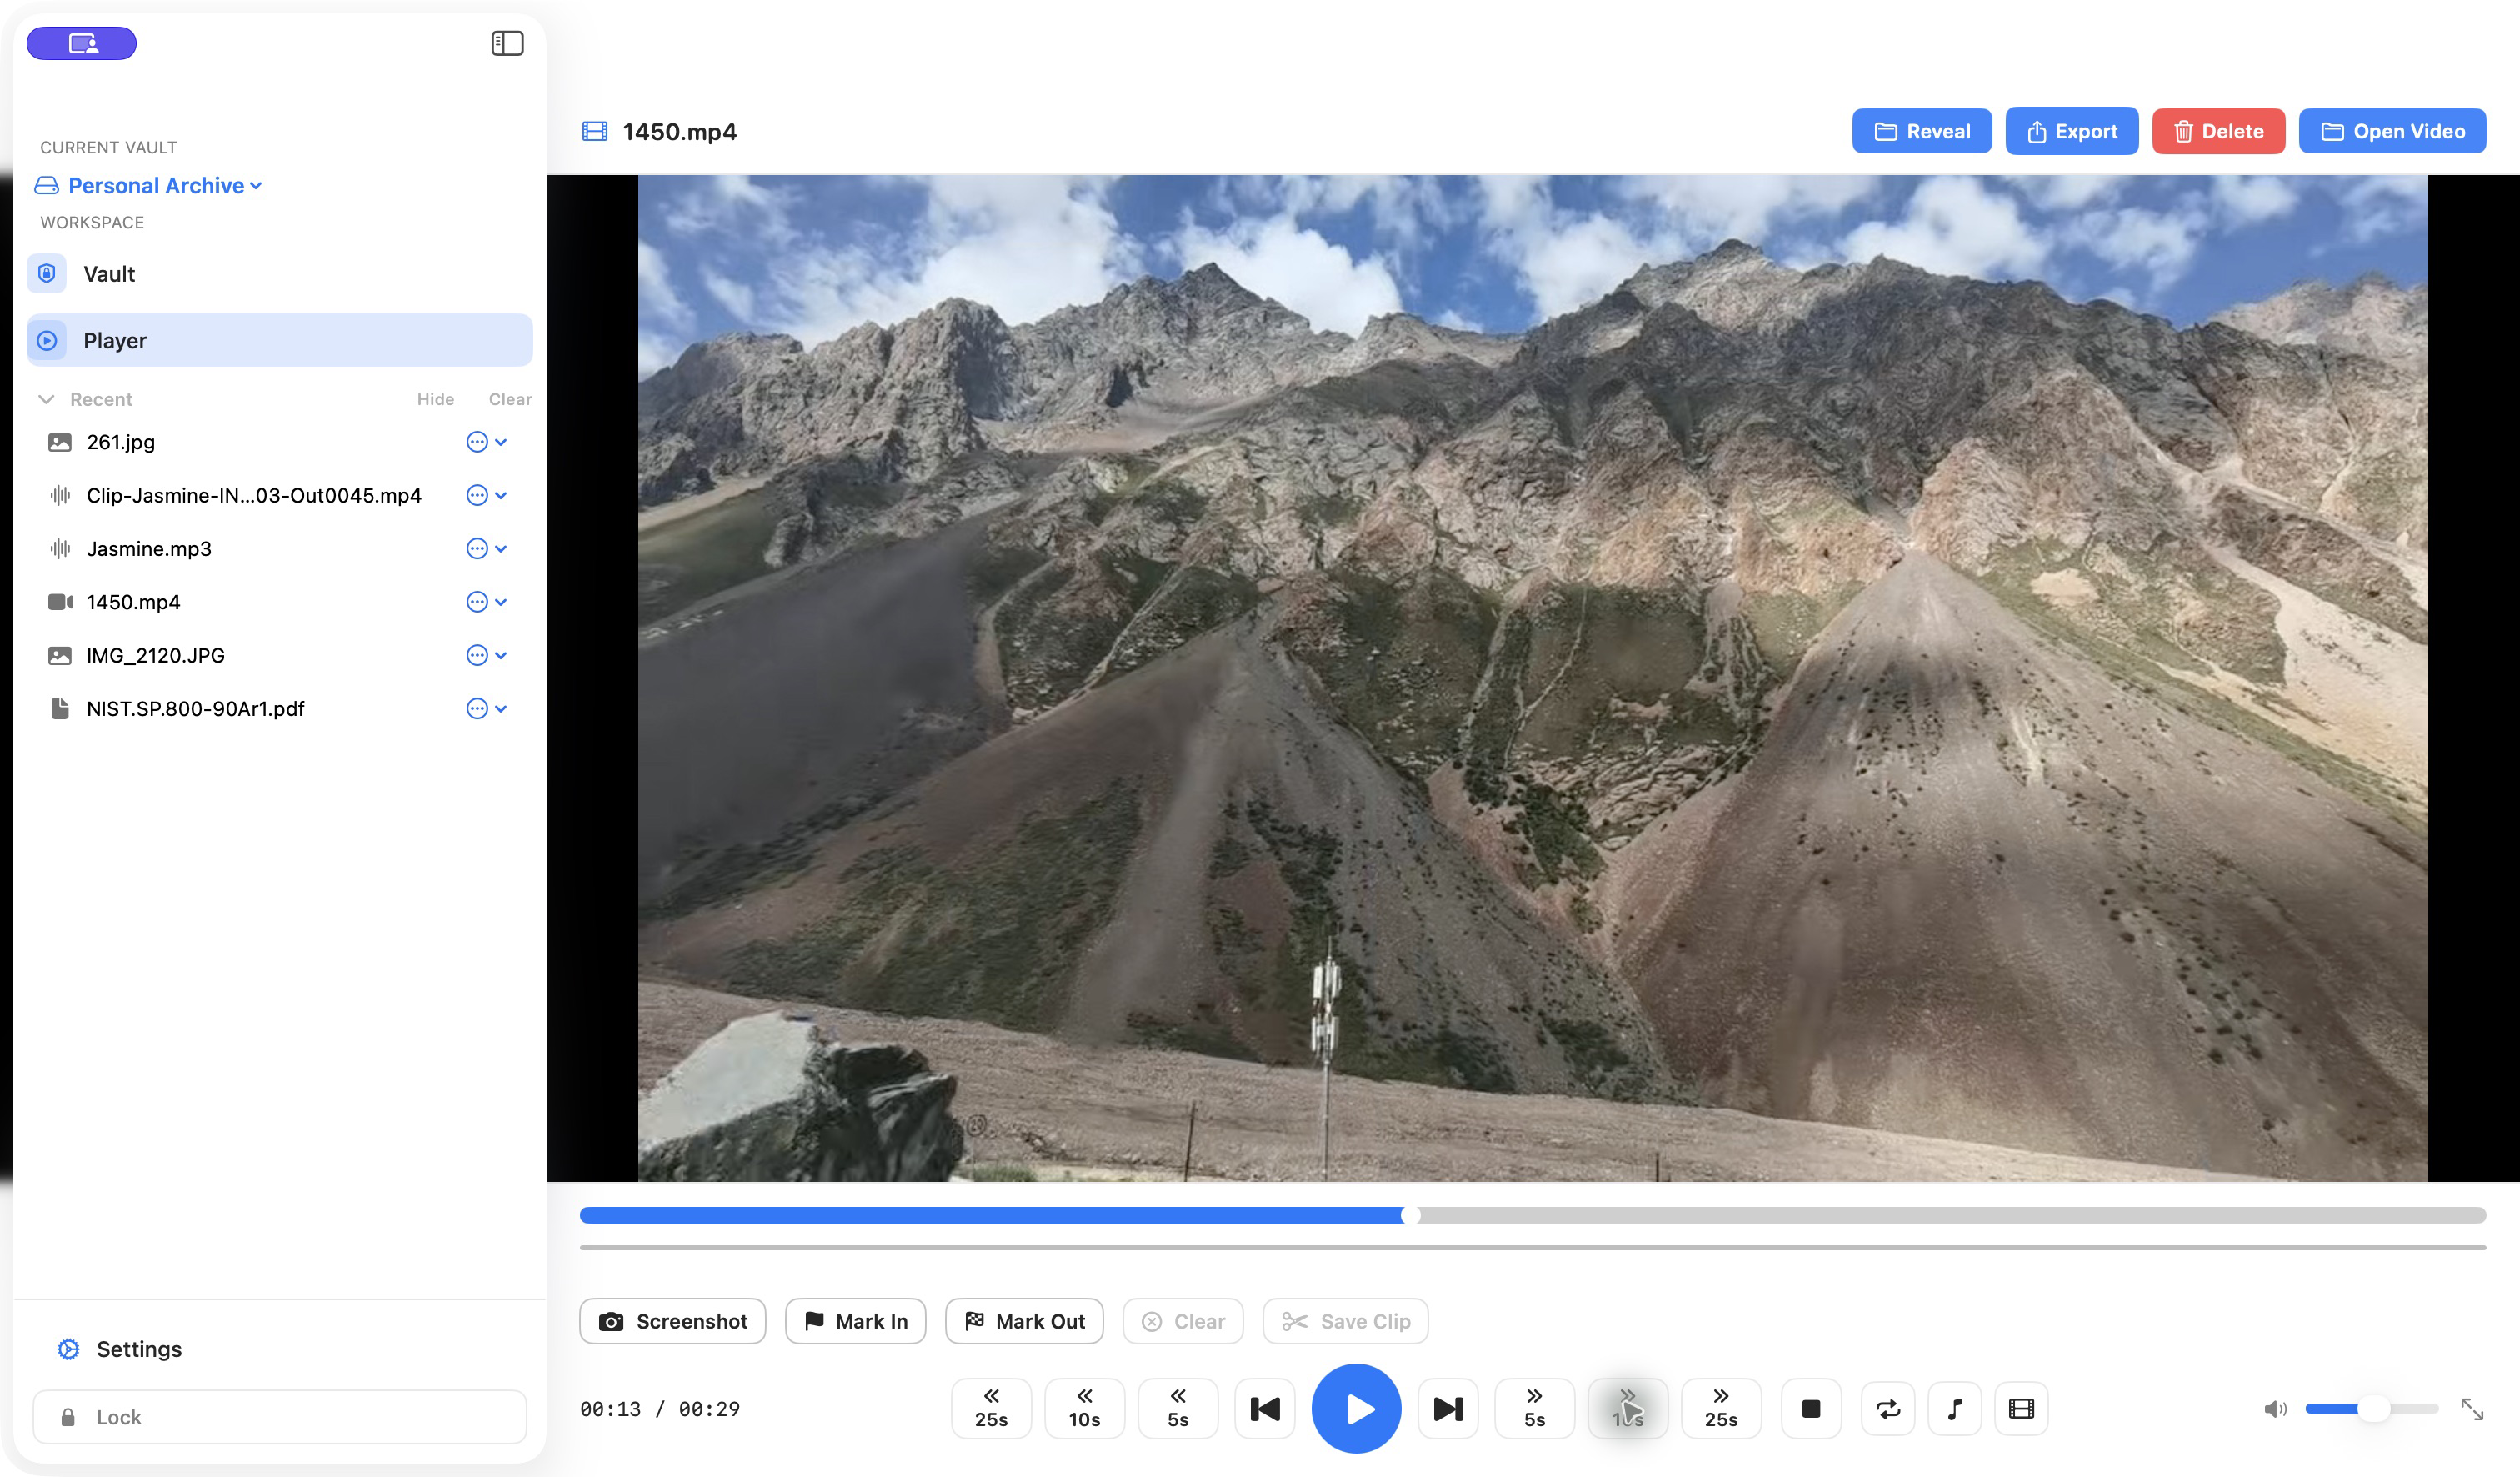Toggle the sidebar panel icon

tap(507, 43)
